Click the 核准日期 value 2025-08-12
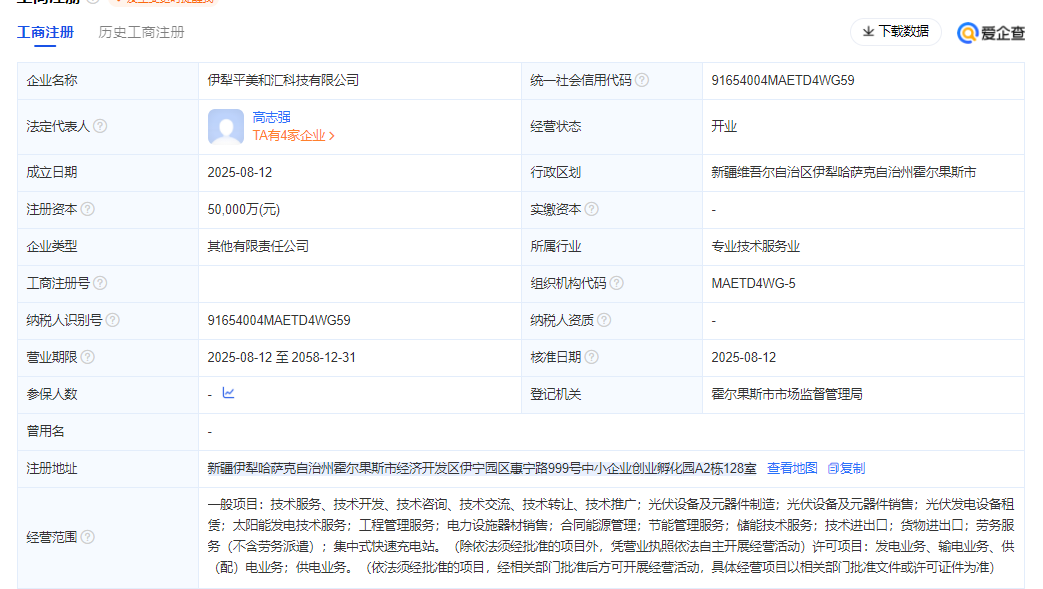 pos(744,357)
